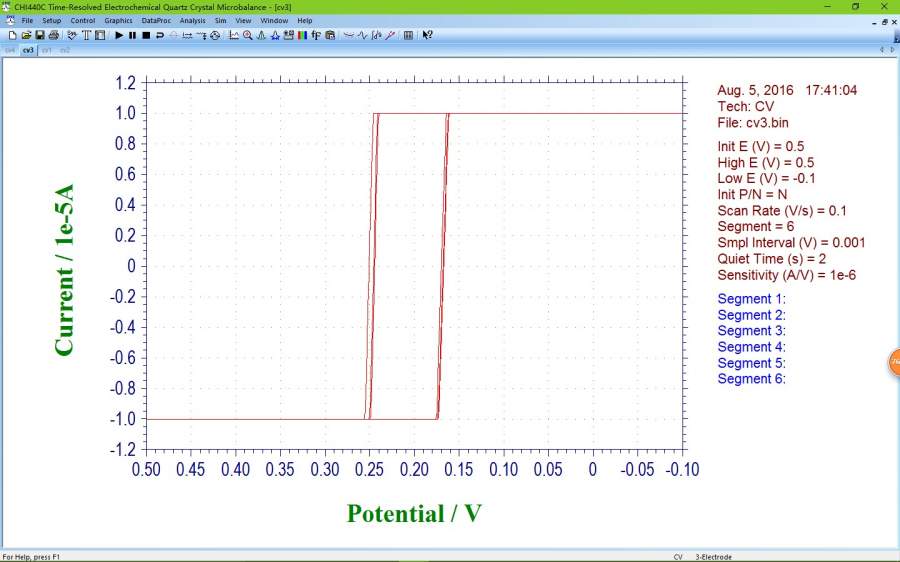Switch to the cv4 document tab
Screen dimensions: 900x562
point(10,51)
